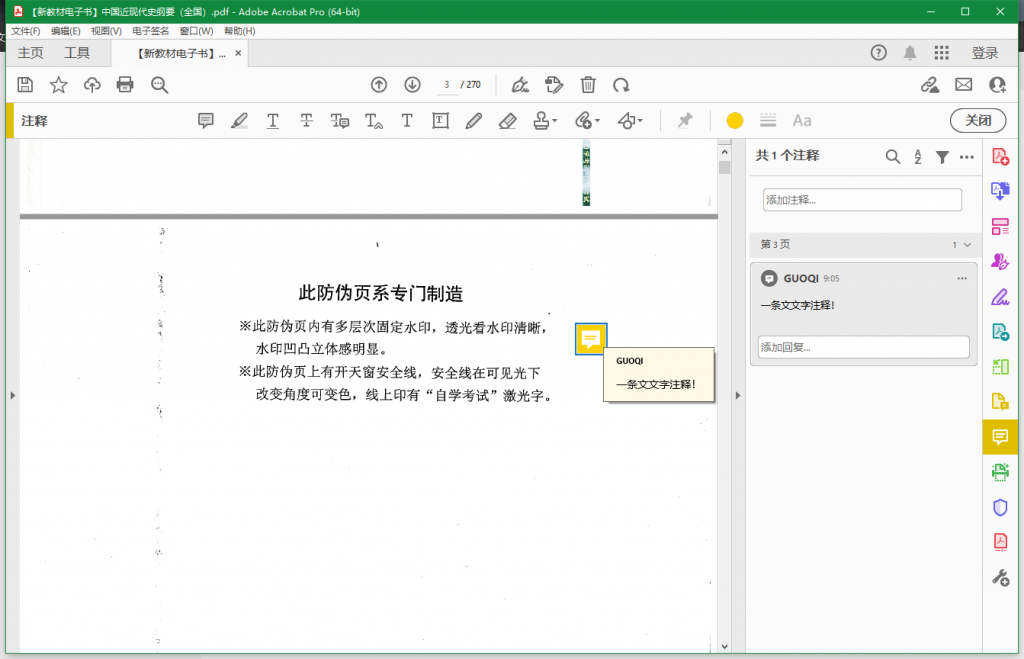Open the 视图(V) menu
Viewport: 1024px width, 659px height.
106,31
